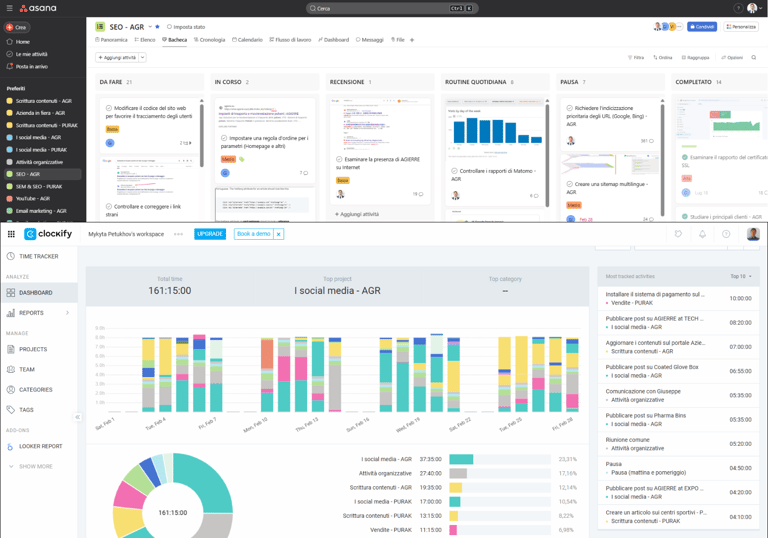Expand the REPORTS submenu chevron
768x538 pixels.
[x=67, y=313]
